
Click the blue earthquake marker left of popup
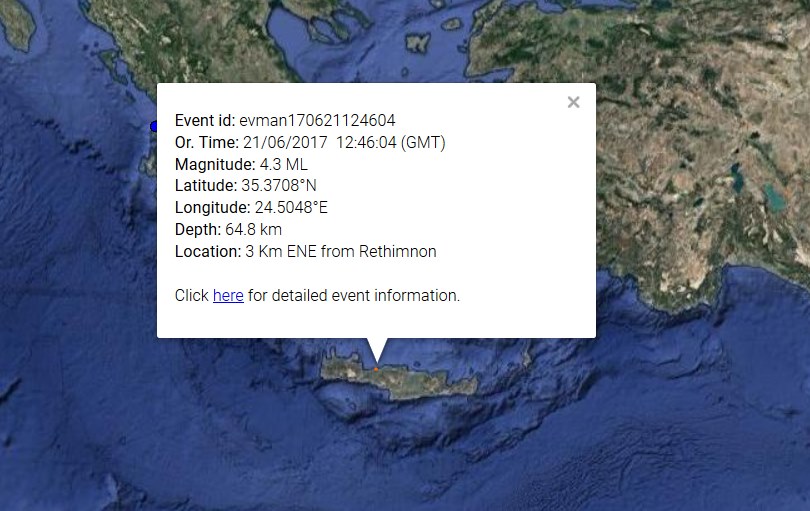pos(153,126)
